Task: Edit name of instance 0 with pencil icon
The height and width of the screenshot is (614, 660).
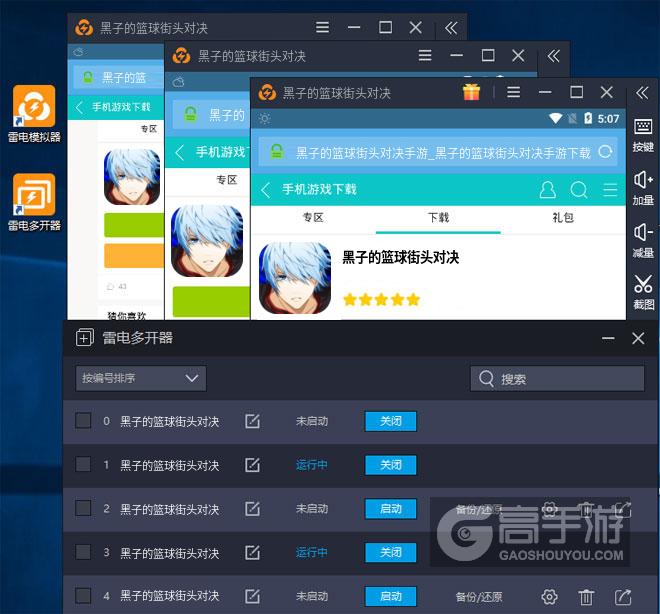Action: click(x=252, y=421)
